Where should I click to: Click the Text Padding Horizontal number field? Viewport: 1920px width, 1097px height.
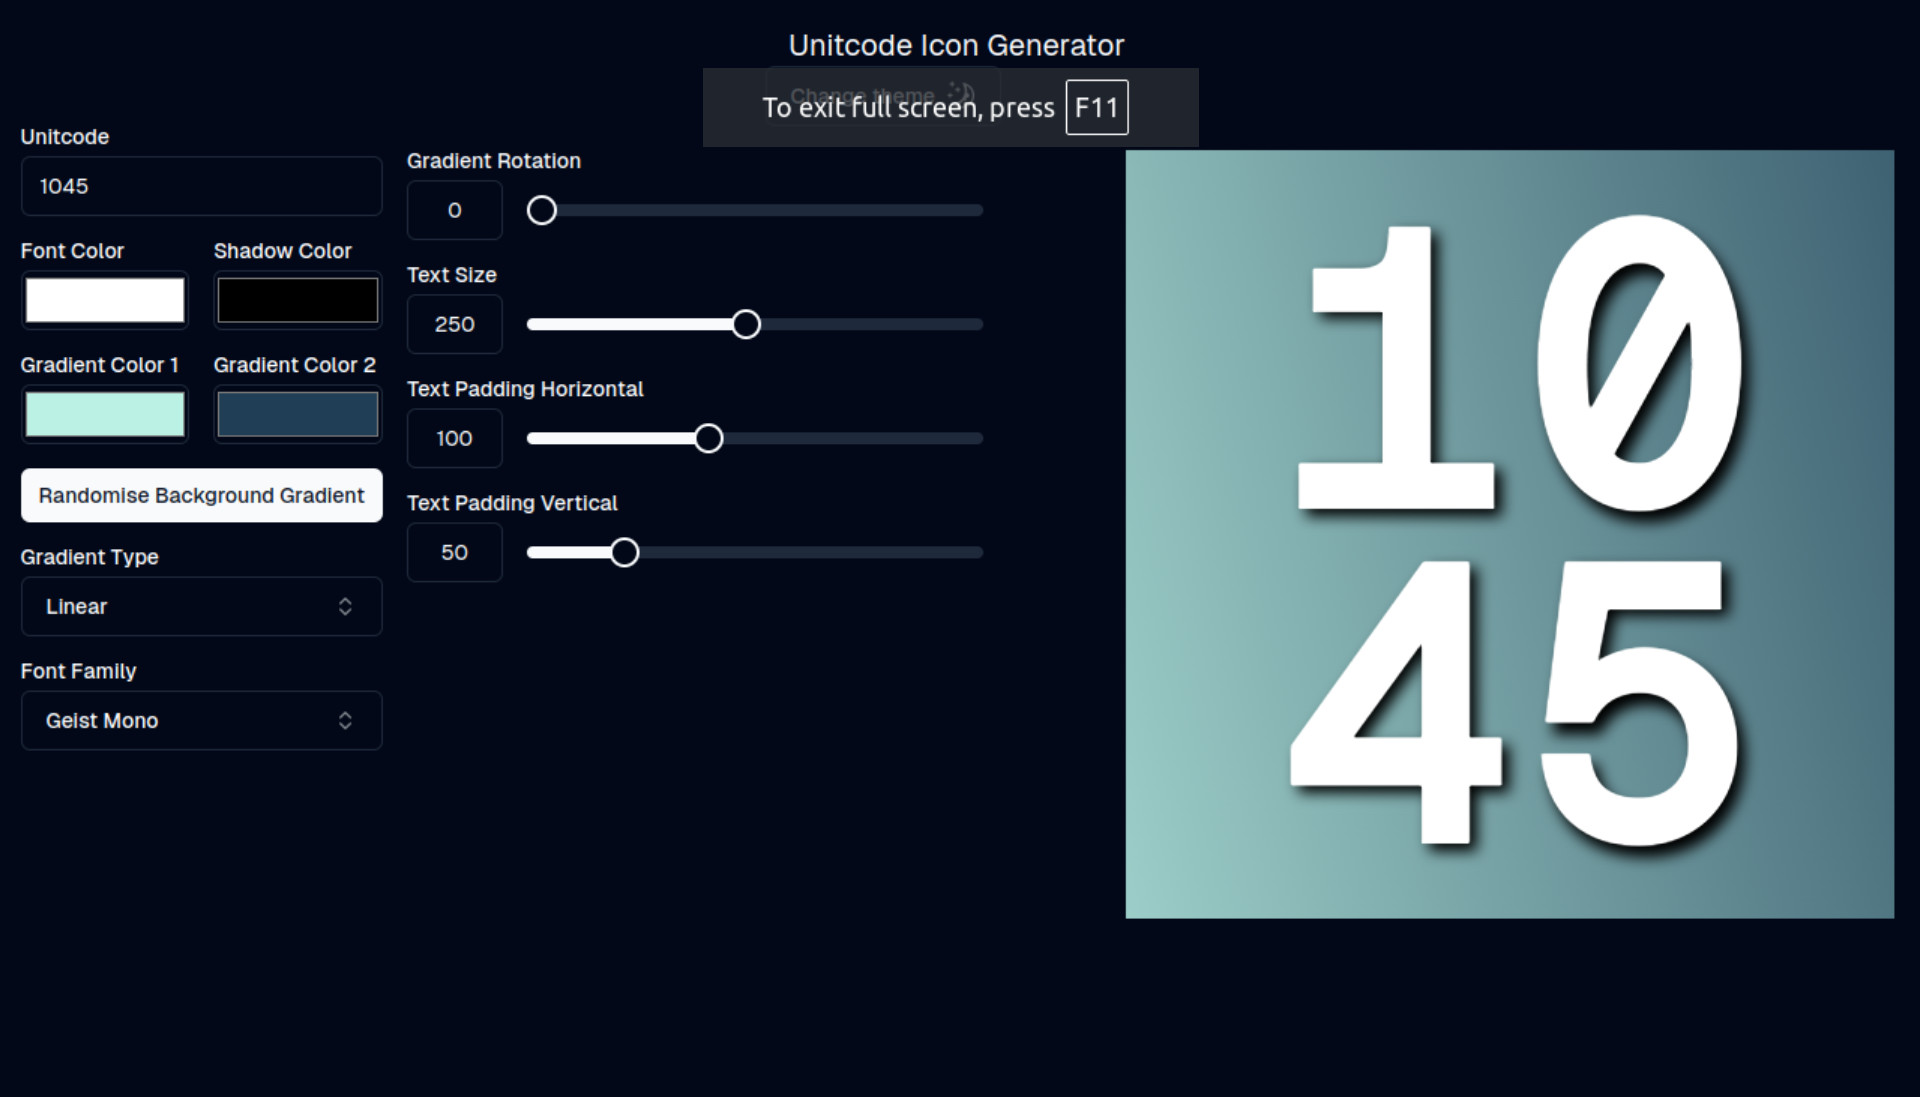coord(454,438)
